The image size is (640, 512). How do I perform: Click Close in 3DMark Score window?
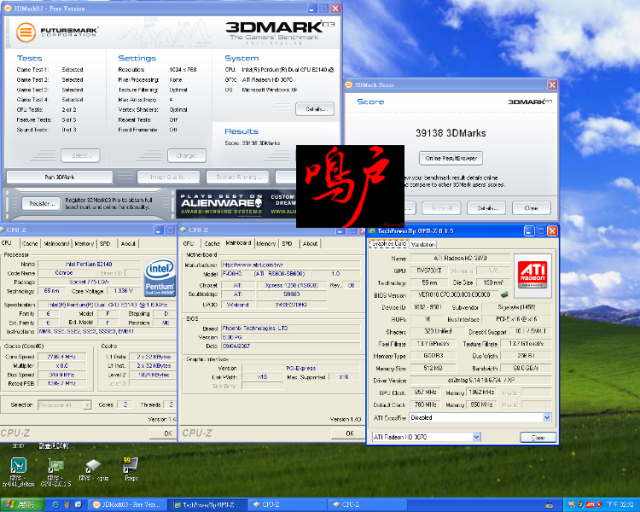click(x=531, y=208)
